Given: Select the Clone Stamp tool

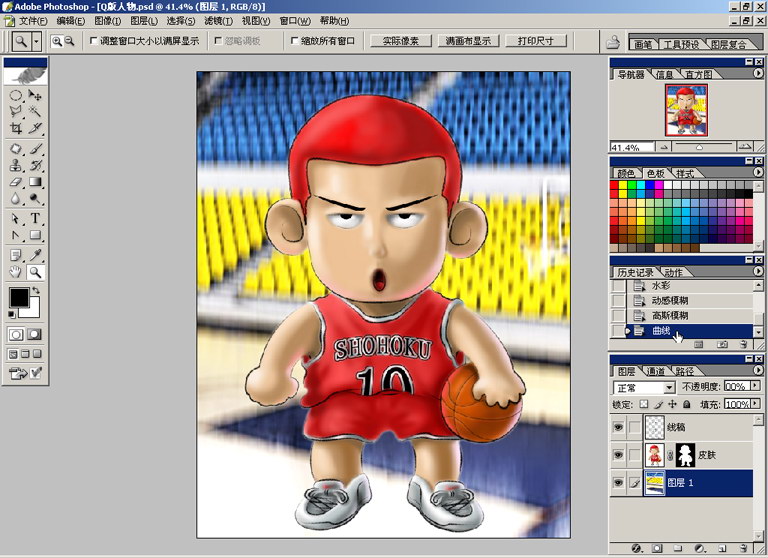Looking at the screenshot, I should coord(16,165).
